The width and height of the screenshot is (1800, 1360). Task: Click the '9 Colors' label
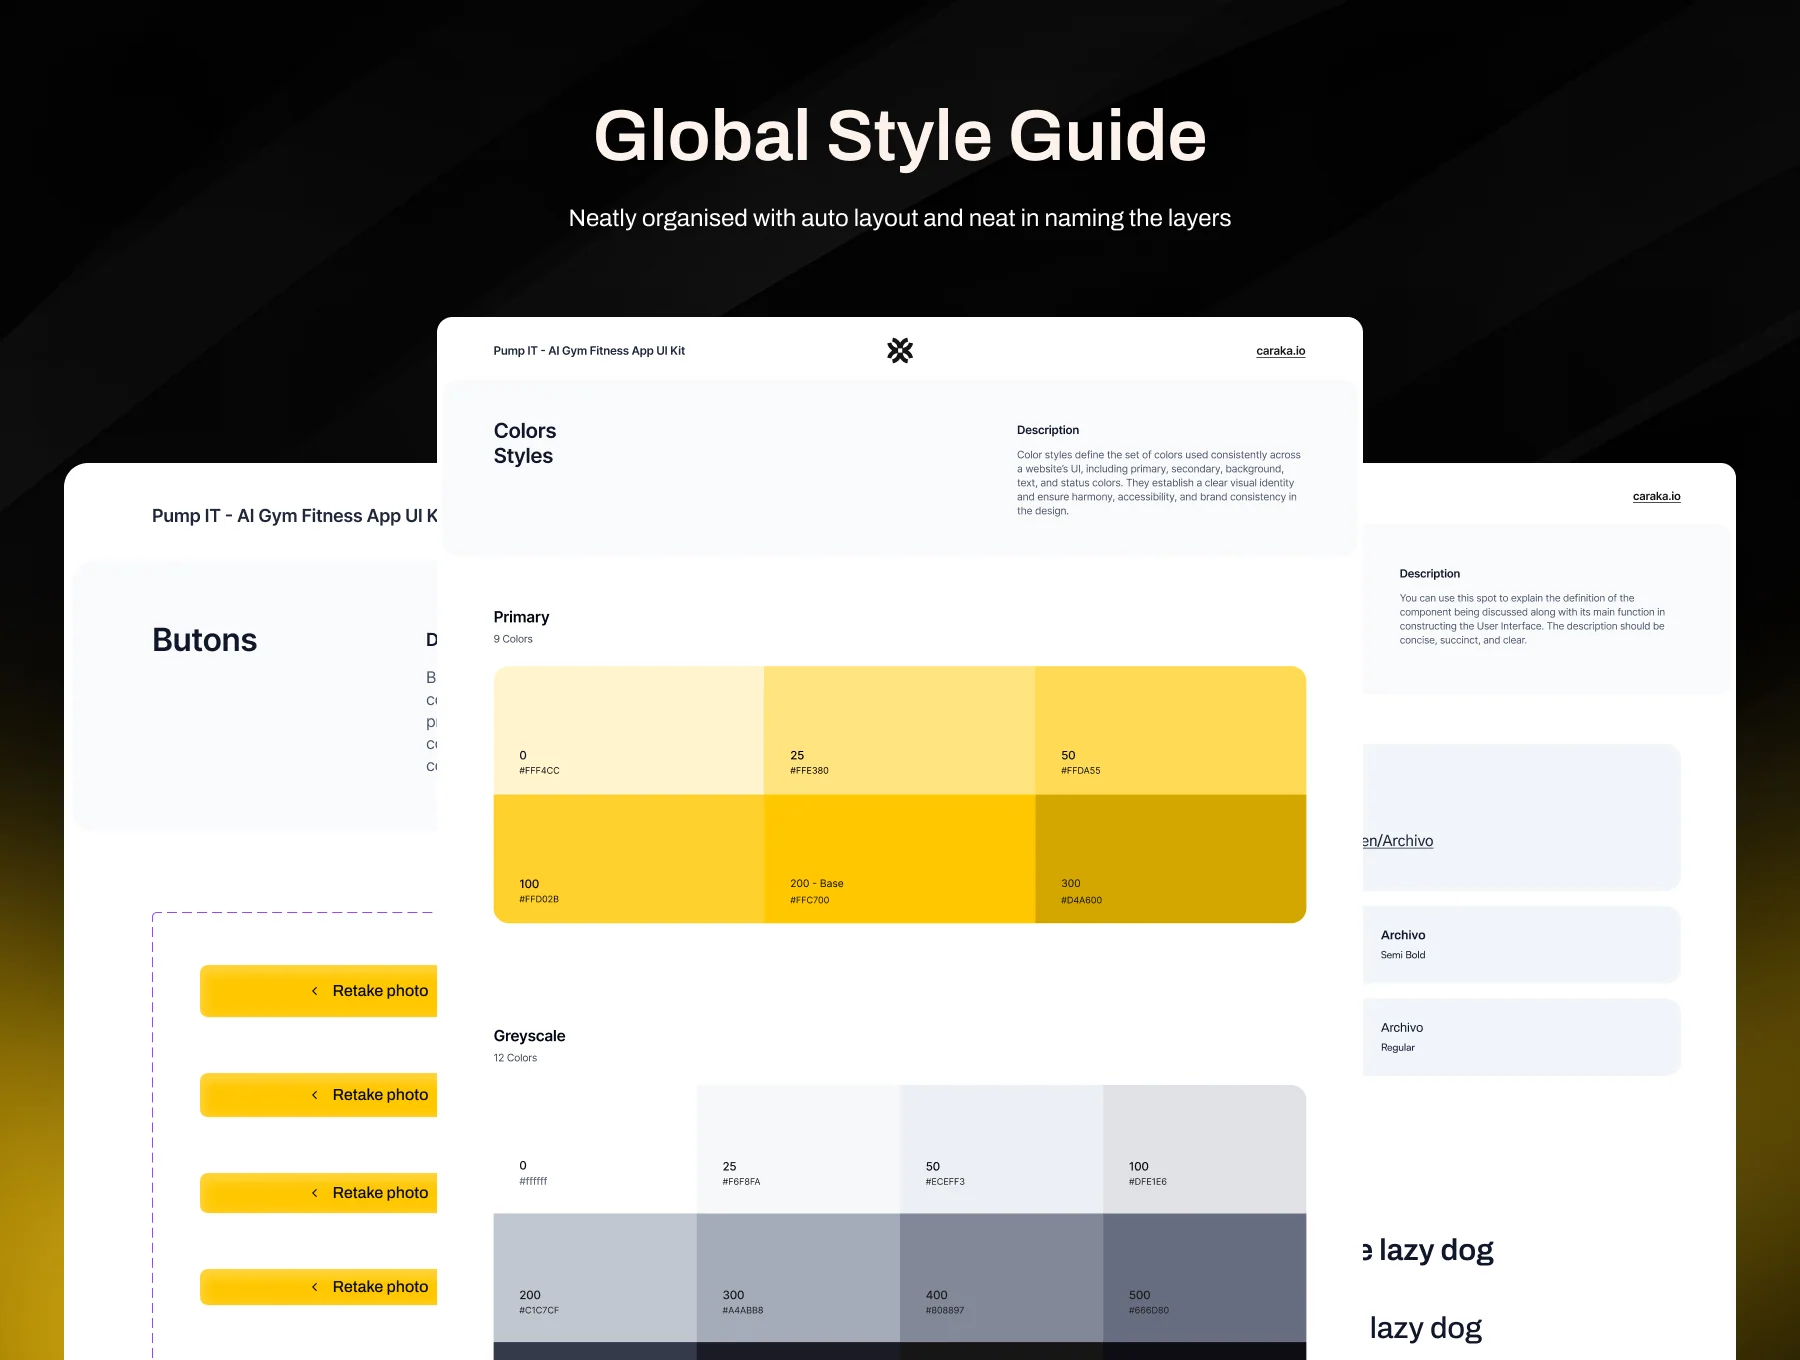tap(513, 639)
